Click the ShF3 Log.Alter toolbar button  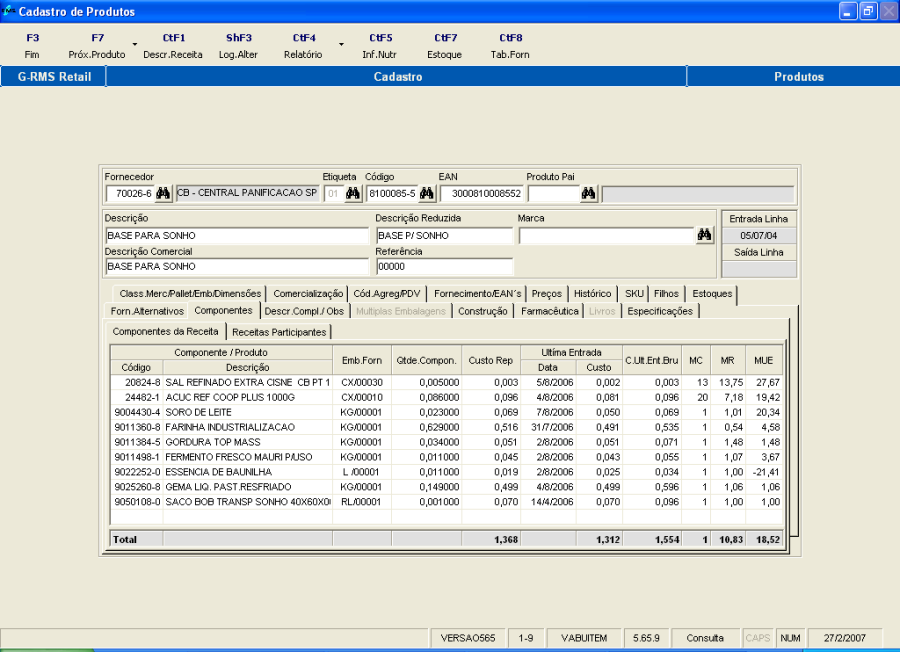239,46
